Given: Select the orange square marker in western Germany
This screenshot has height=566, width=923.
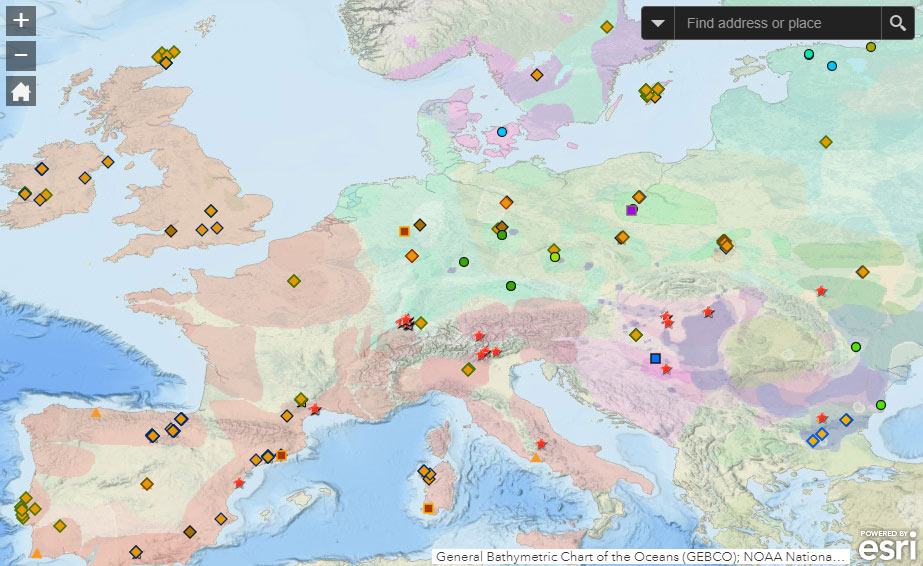Looking at the screenshot, I should point(404,231).
